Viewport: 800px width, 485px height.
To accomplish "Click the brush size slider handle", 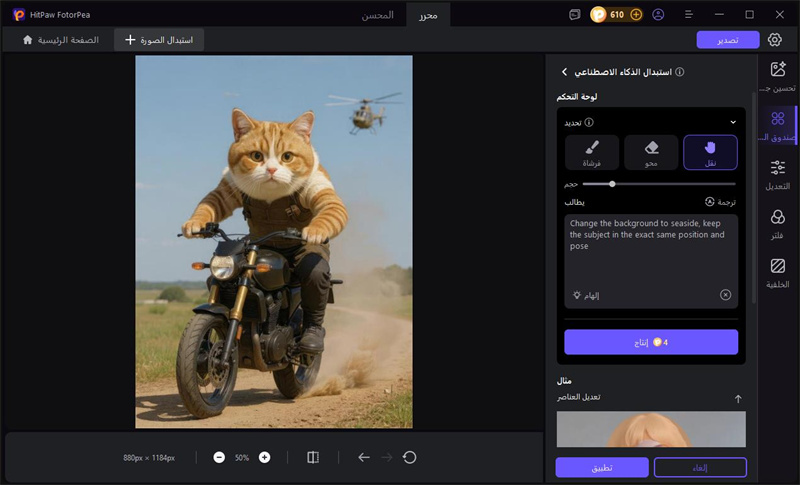I will click(x=612, y=184).
